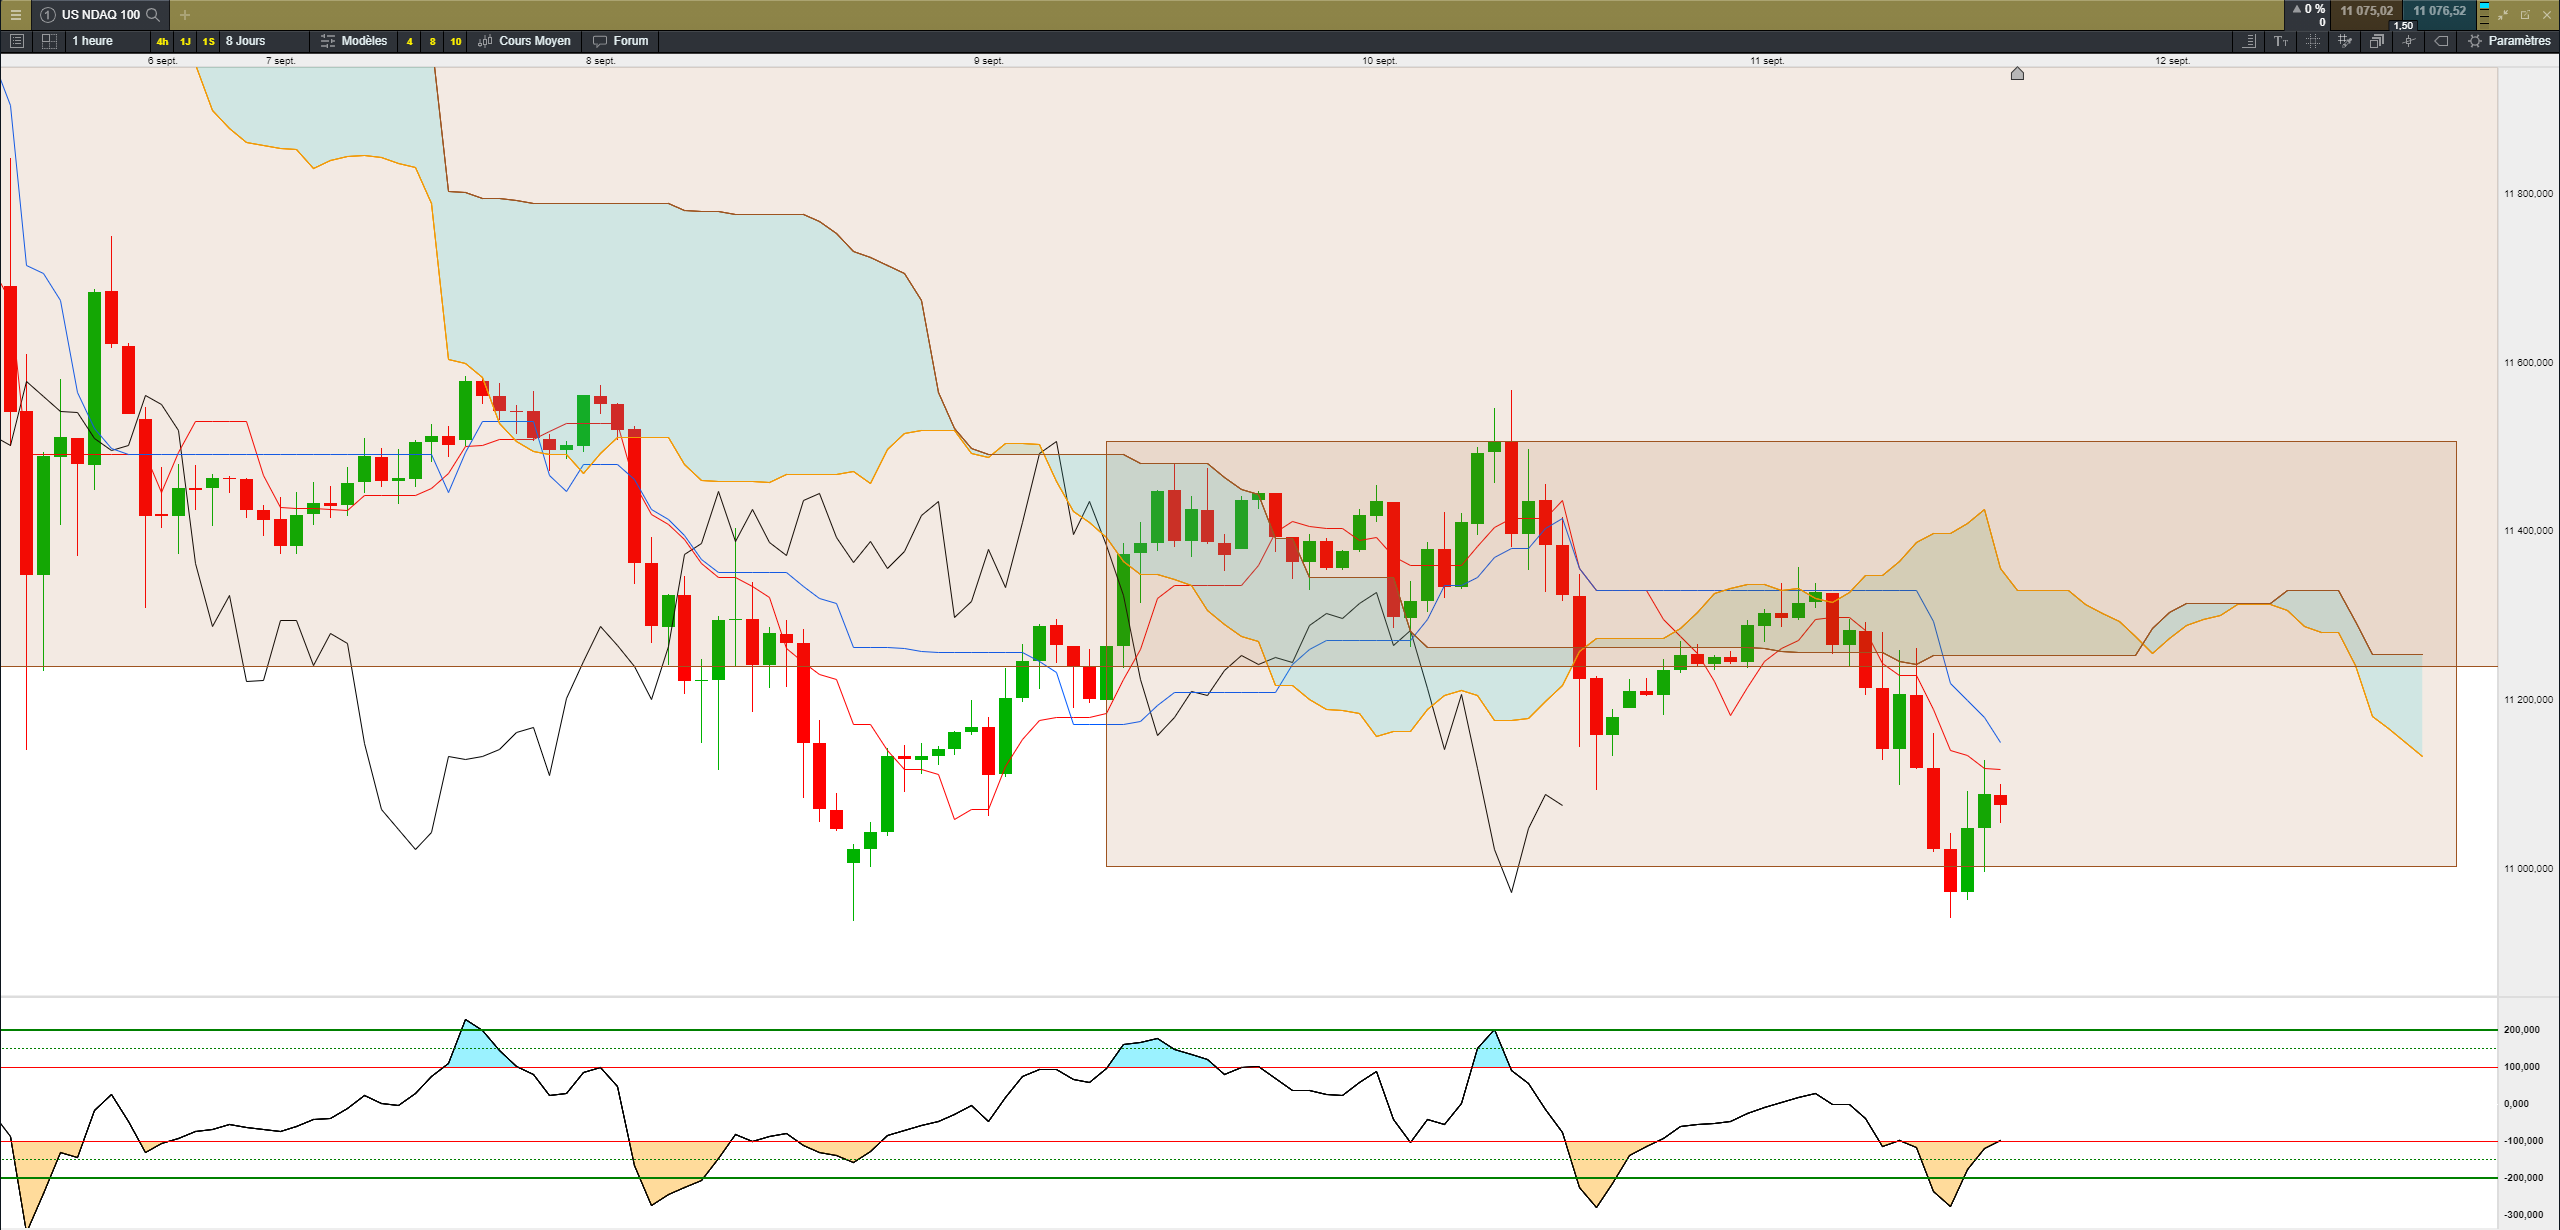Click the search magnifier beside US NDAQ 100

coord(153,15)
